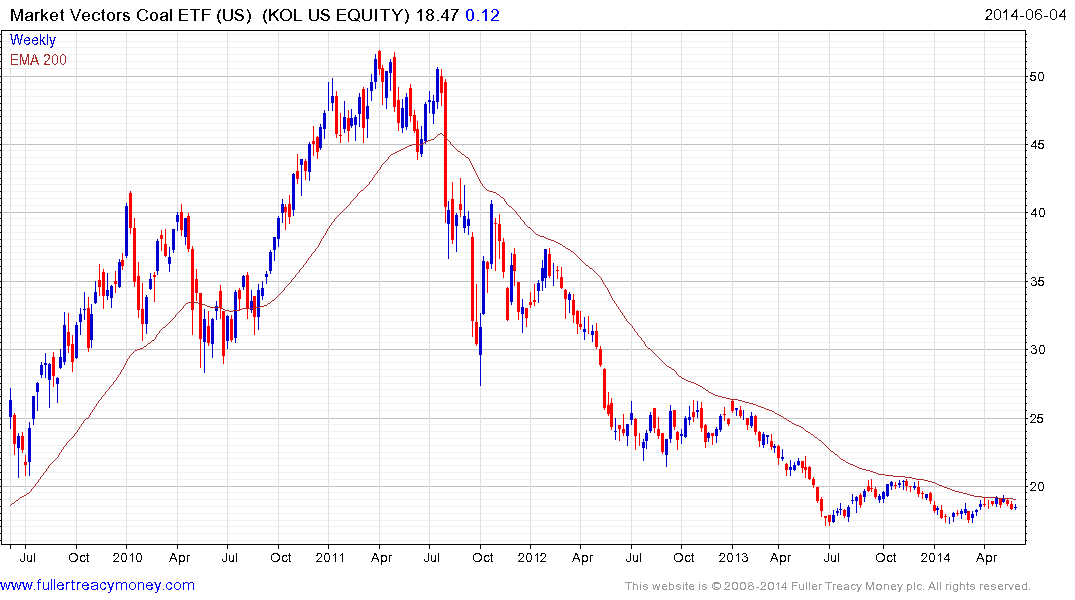Viewport: 1075px width, 600px height.
Task: Click the 25 price axis label
Action: 1037,418
